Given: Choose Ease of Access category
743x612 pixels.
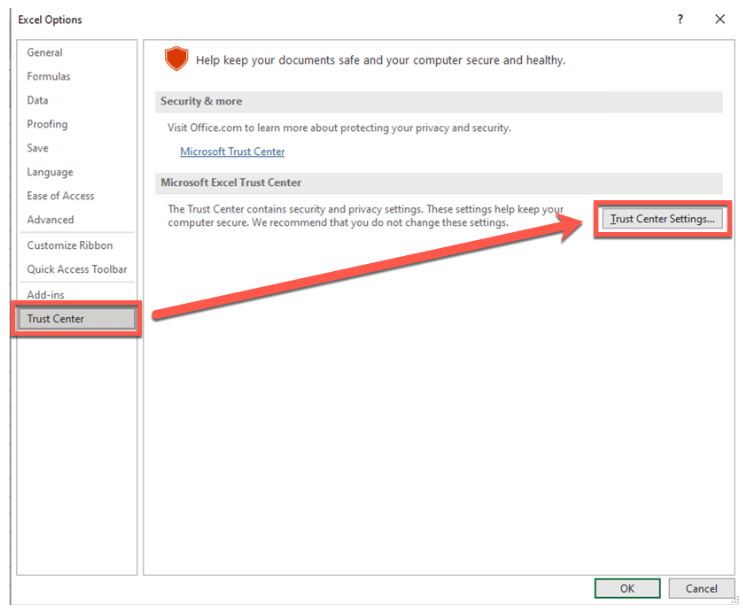Looking at the screenshot, I should click(60, 196).
